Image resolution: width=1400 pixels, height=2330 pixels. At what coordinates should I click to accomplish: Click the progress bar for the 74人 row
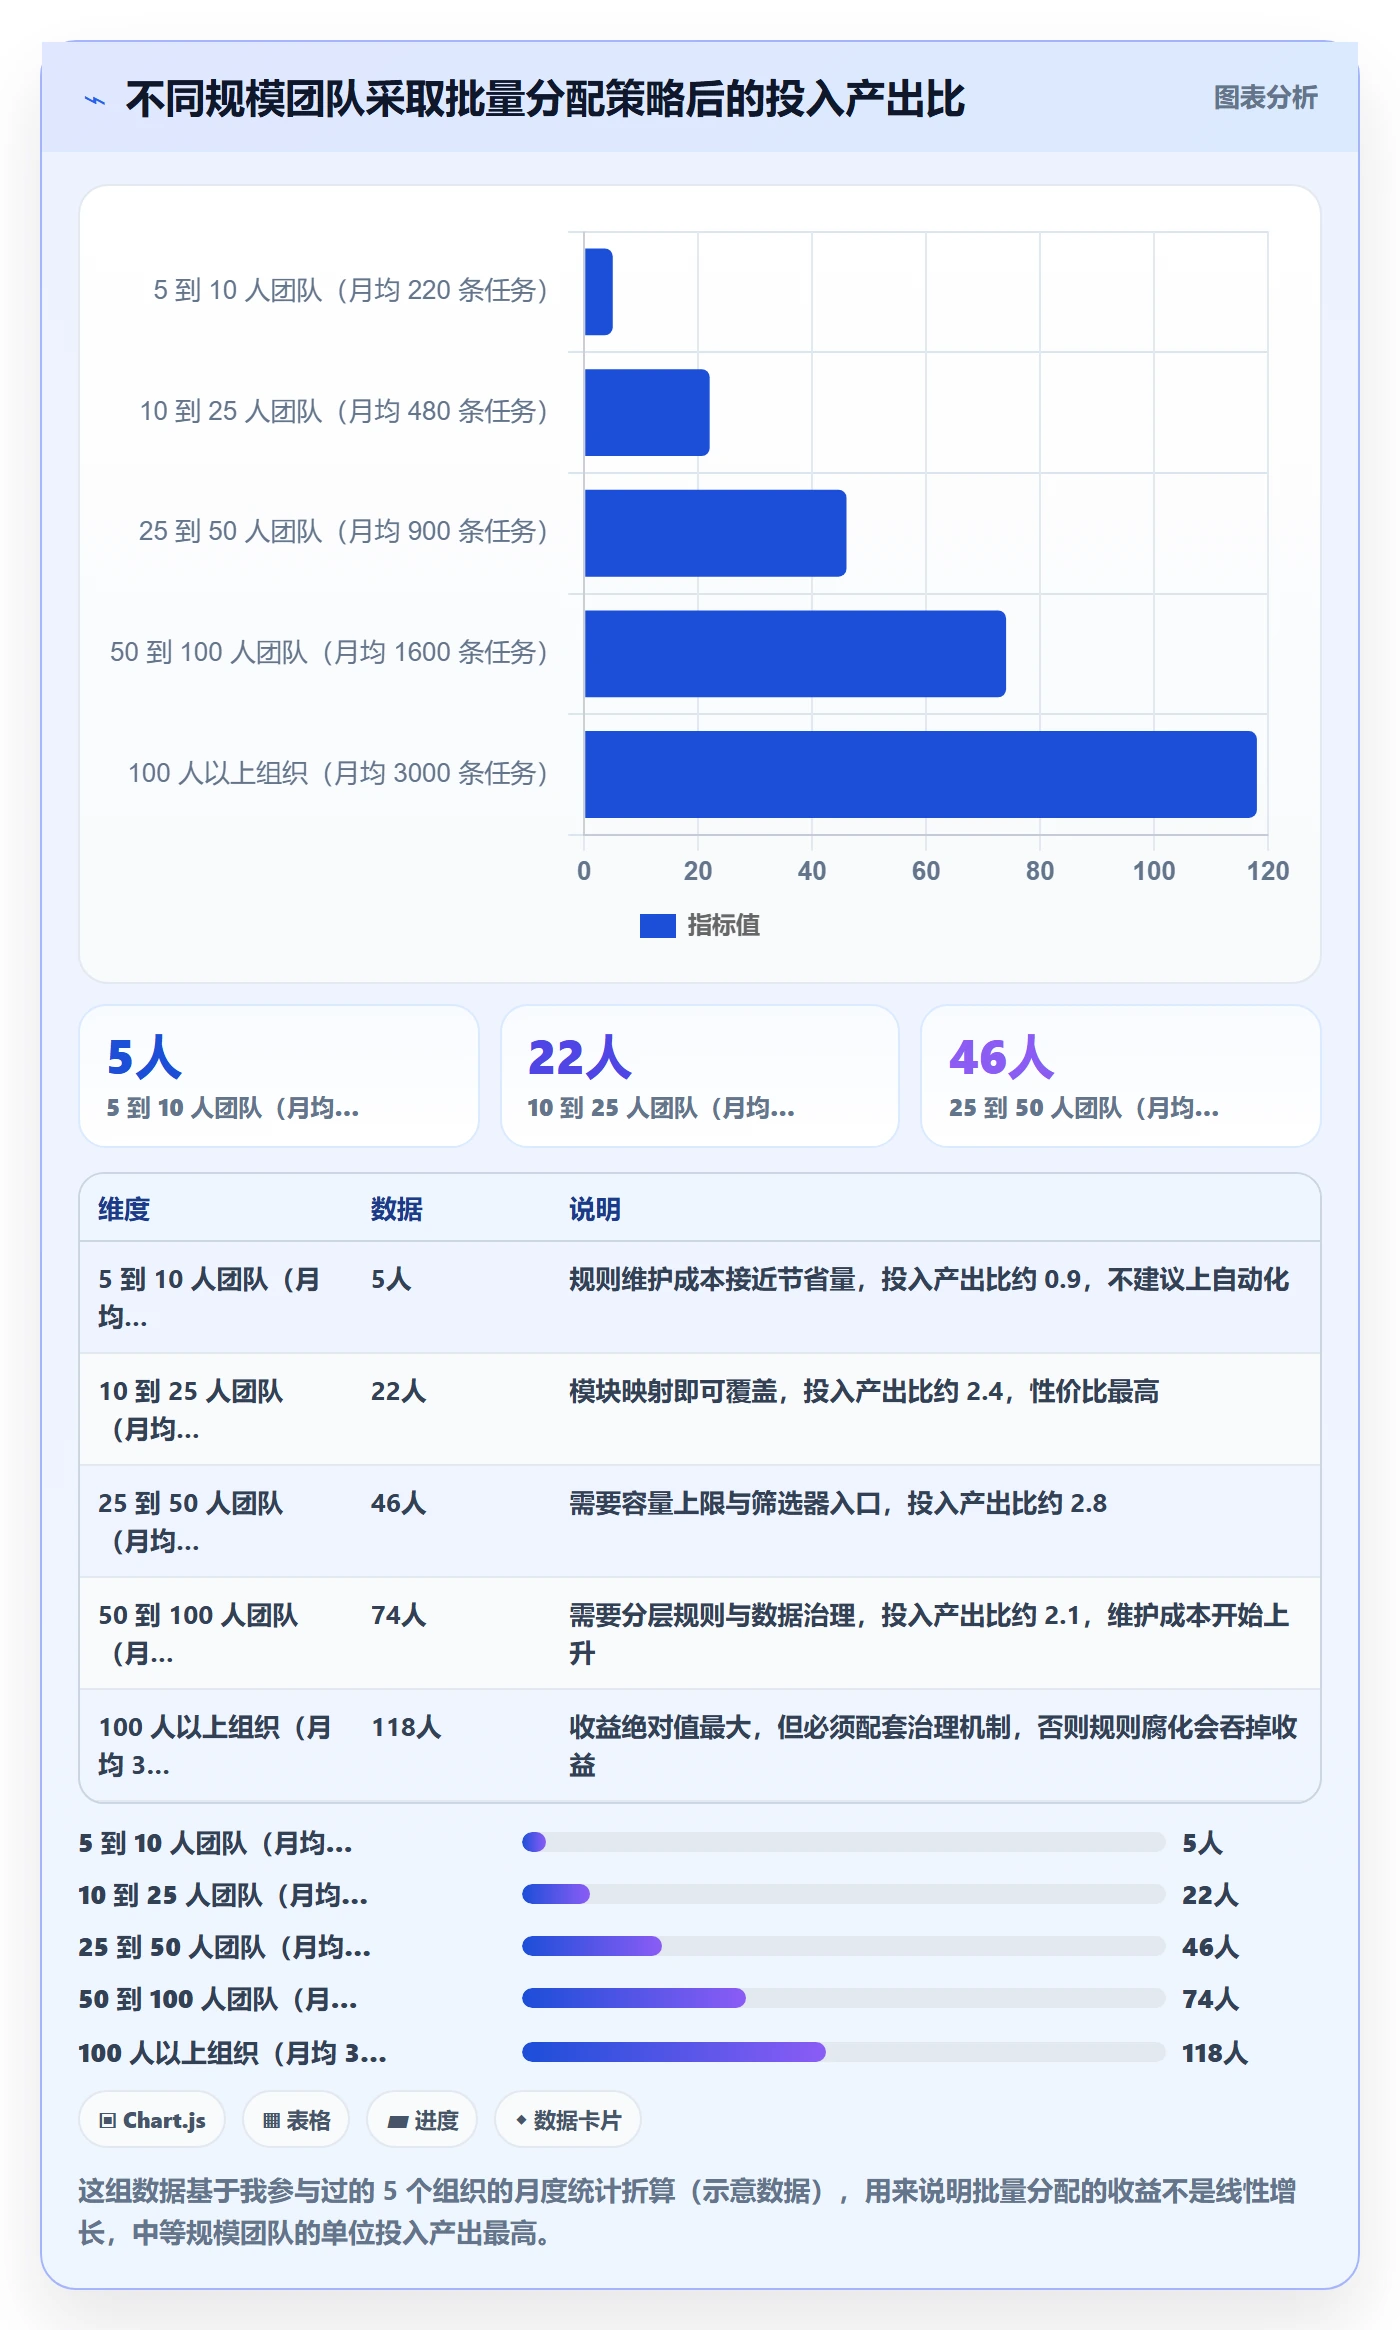pos(843,1998)
